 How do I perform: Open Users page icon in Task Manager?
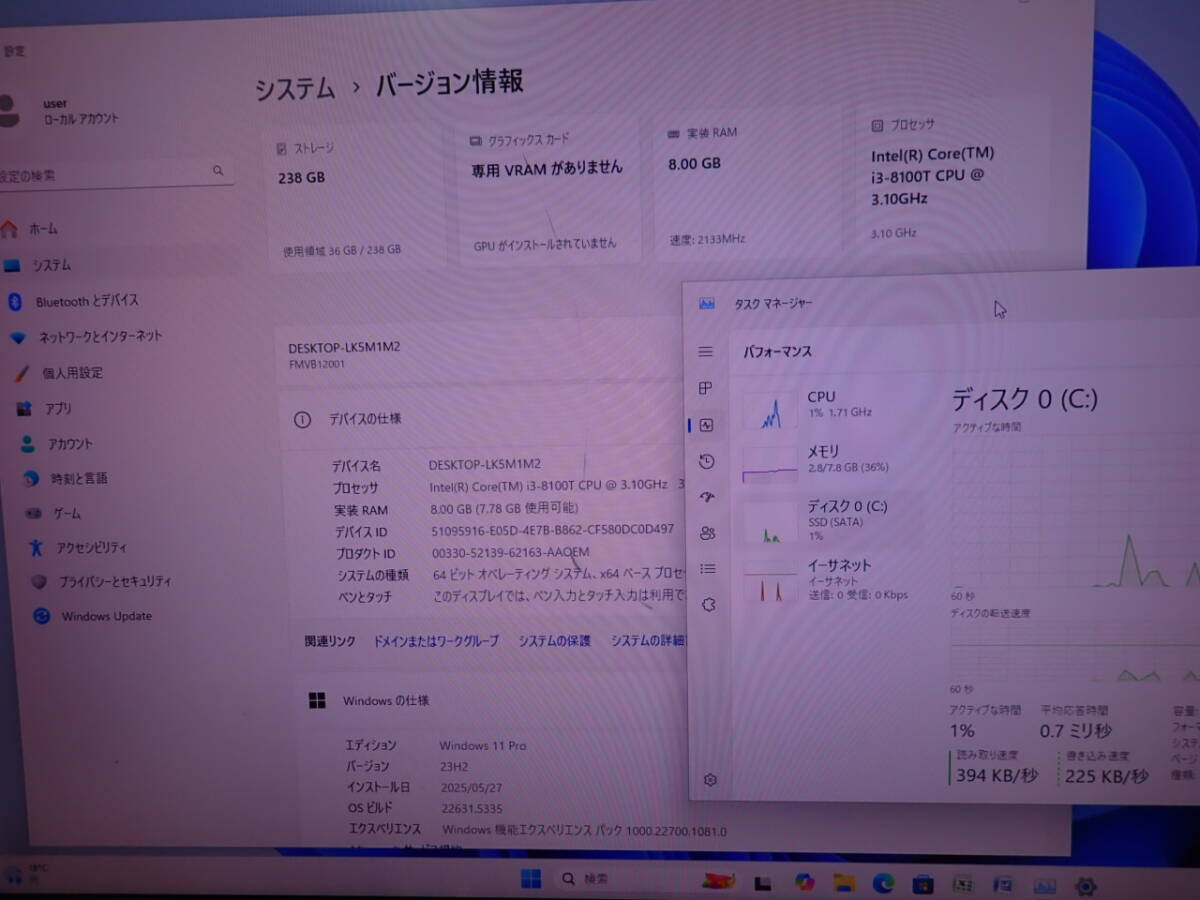coord(708,533)
